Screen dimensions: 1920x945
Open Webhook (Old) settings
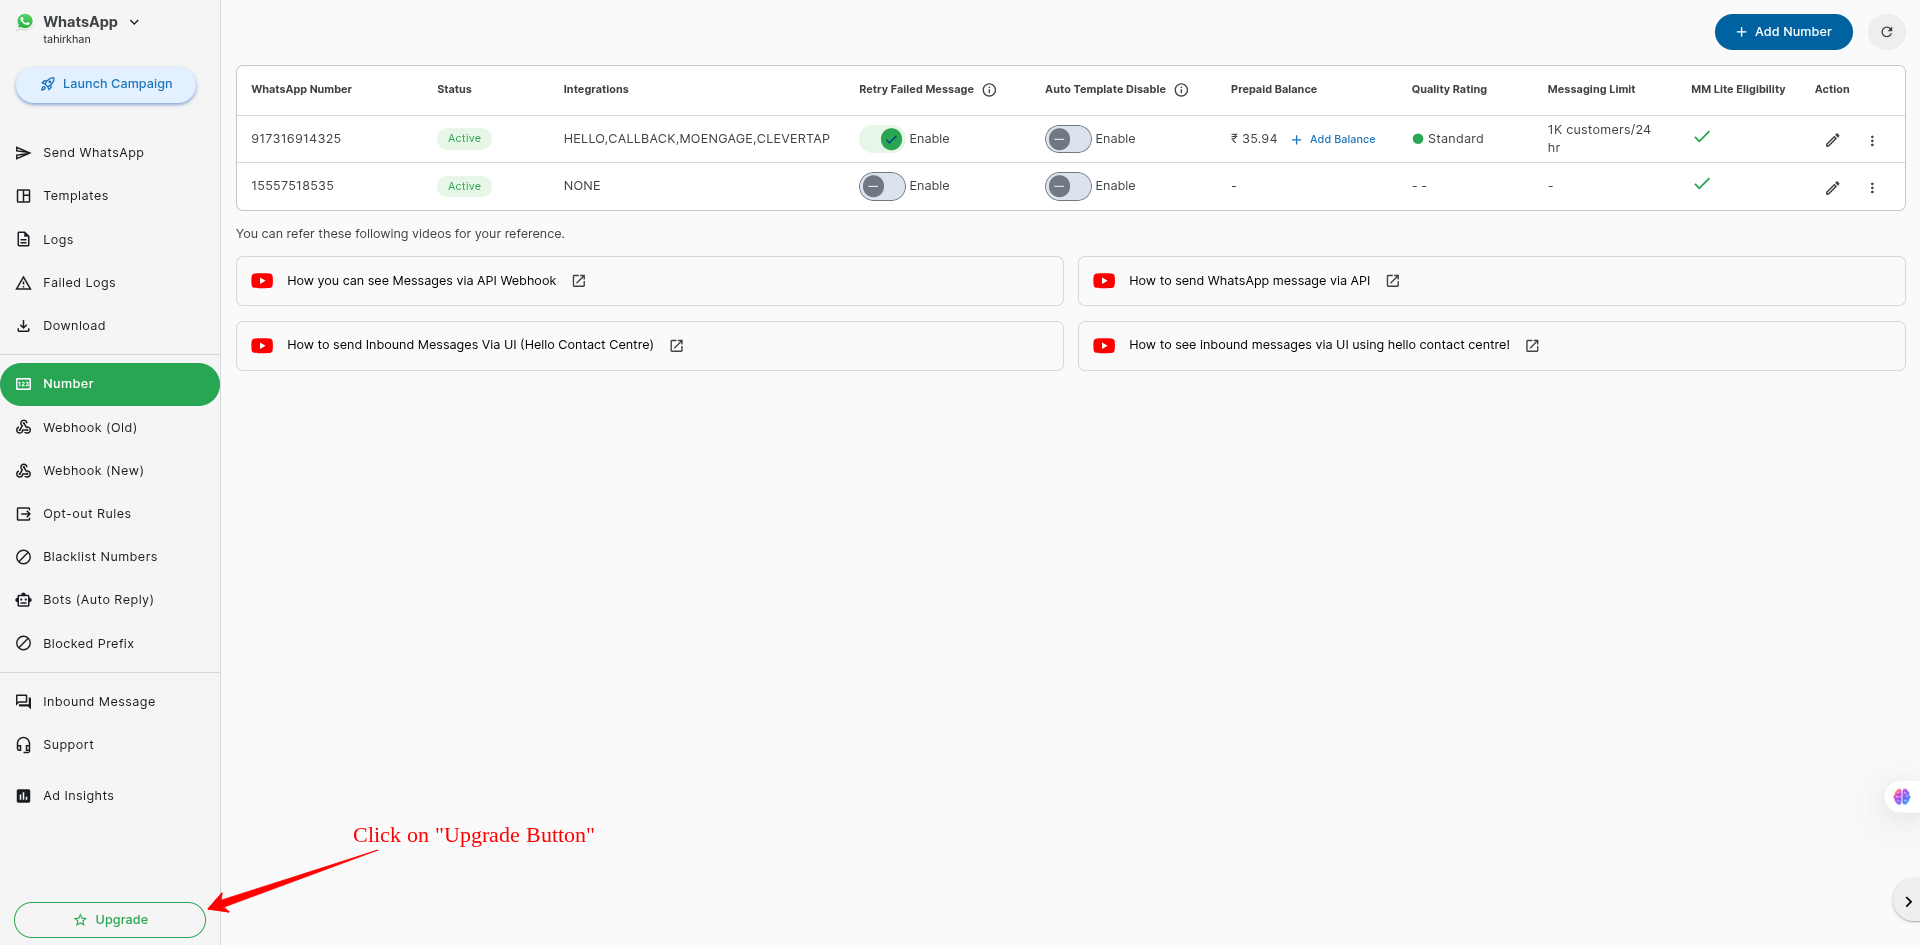(x=110, y=428)
